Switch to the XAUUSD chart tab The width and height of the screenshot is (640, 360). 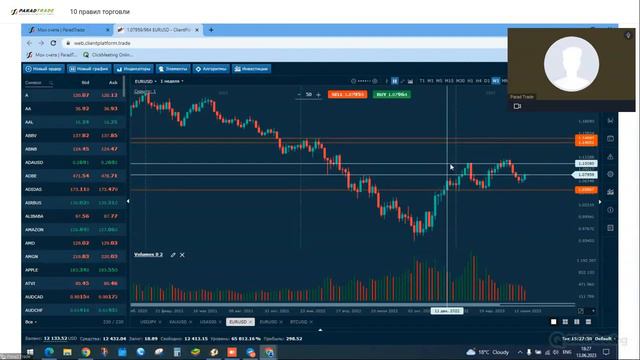tap(178, 322)
